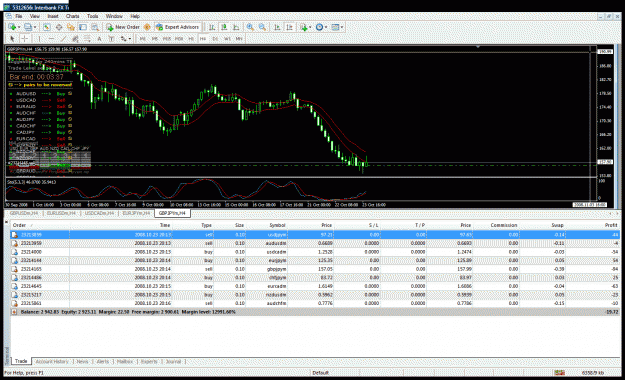This screenshot has width=625, height=380.
Task: Click the New Order button
Action: tap(123, 27)
